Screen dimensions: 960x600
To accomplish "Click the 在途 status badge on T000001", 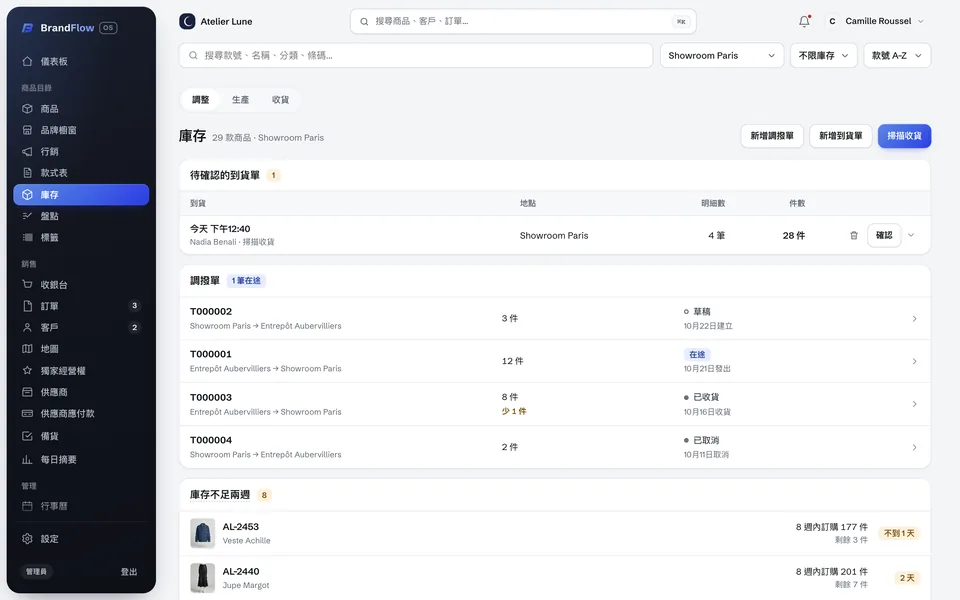I will (x=697, y=354).
